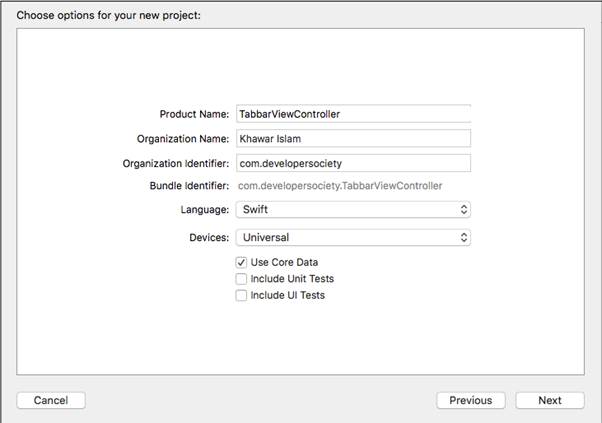The width and height of the screenshot is (602, 423).
Task: Enable the Include Unit Tests checkbox
Action: click(x=241, y=279)
